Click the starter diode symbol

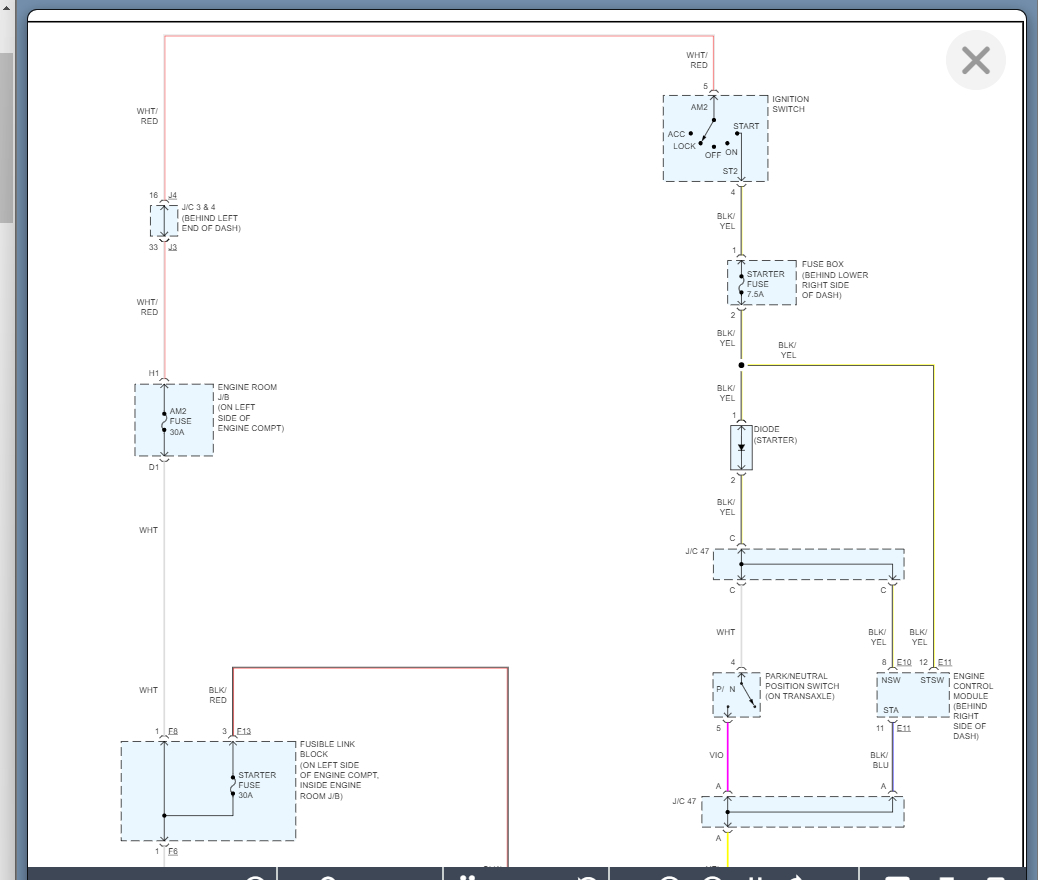[741, 447]
